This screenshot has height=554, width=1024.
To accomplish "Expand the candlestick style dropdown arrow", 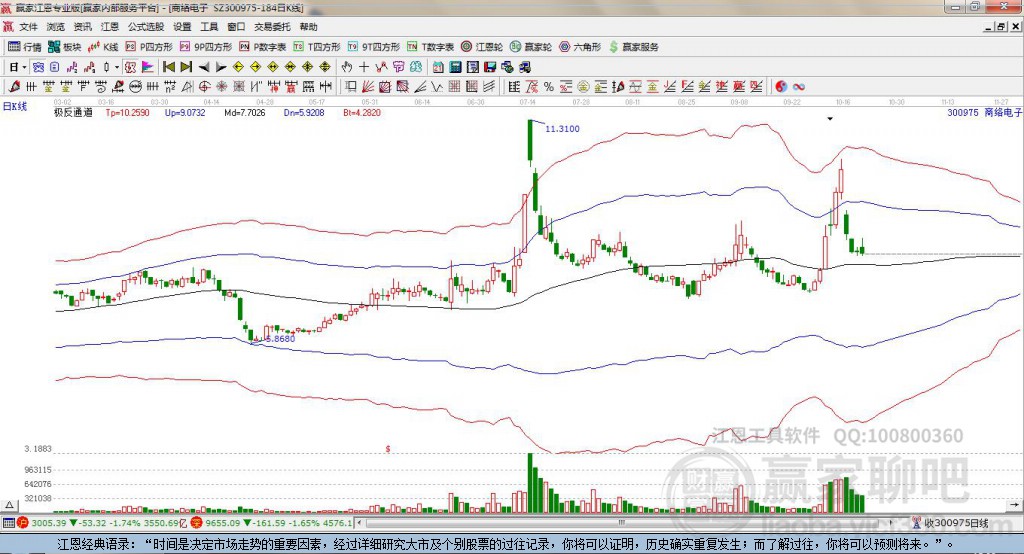I will [x=117, y=67].
